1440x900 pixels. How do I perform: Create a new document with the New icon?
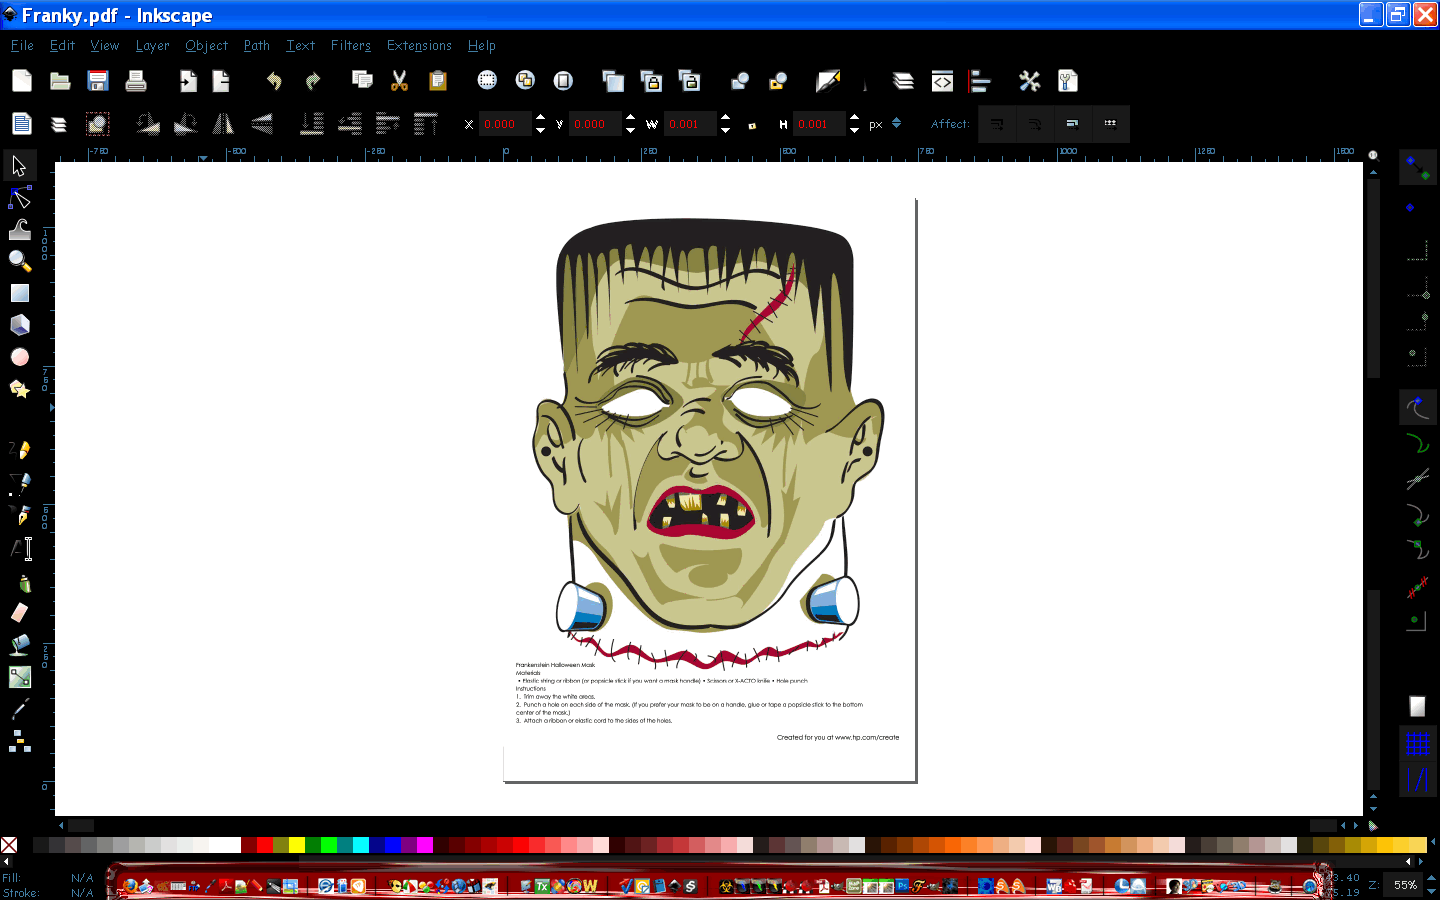[x=22, y=81]
